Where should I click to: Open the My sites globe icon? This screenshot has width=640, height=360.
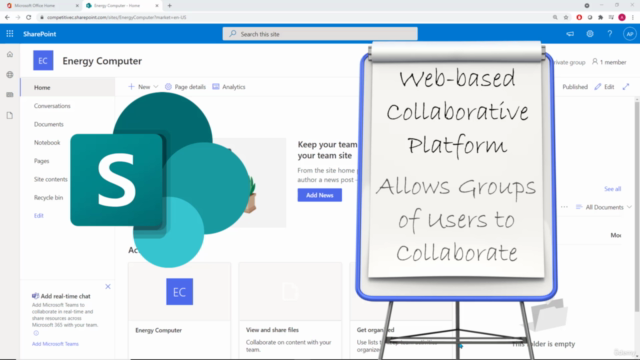(x=10, y=75)
